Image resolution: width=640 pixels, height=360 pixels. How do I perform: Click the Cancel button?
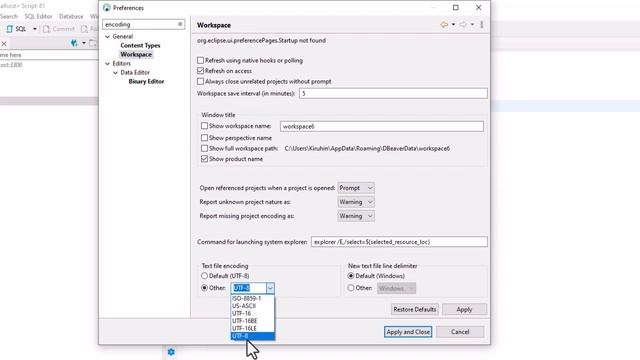point(460,332)
